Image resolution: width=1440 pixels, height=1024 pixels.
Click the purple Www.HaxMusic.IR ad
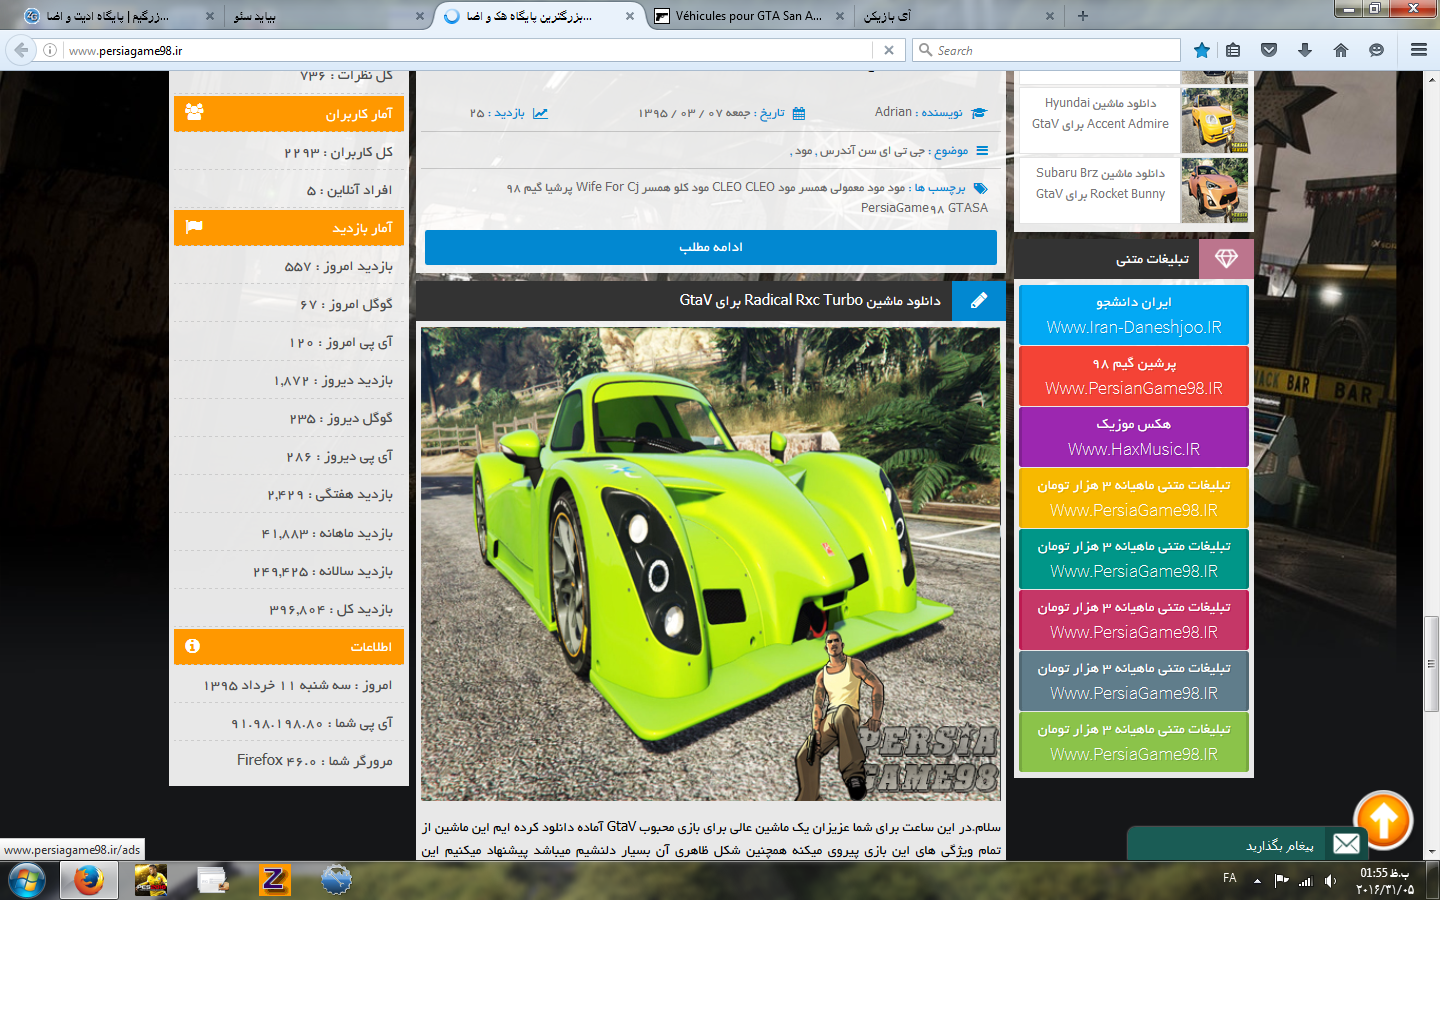click(1134, 436)
